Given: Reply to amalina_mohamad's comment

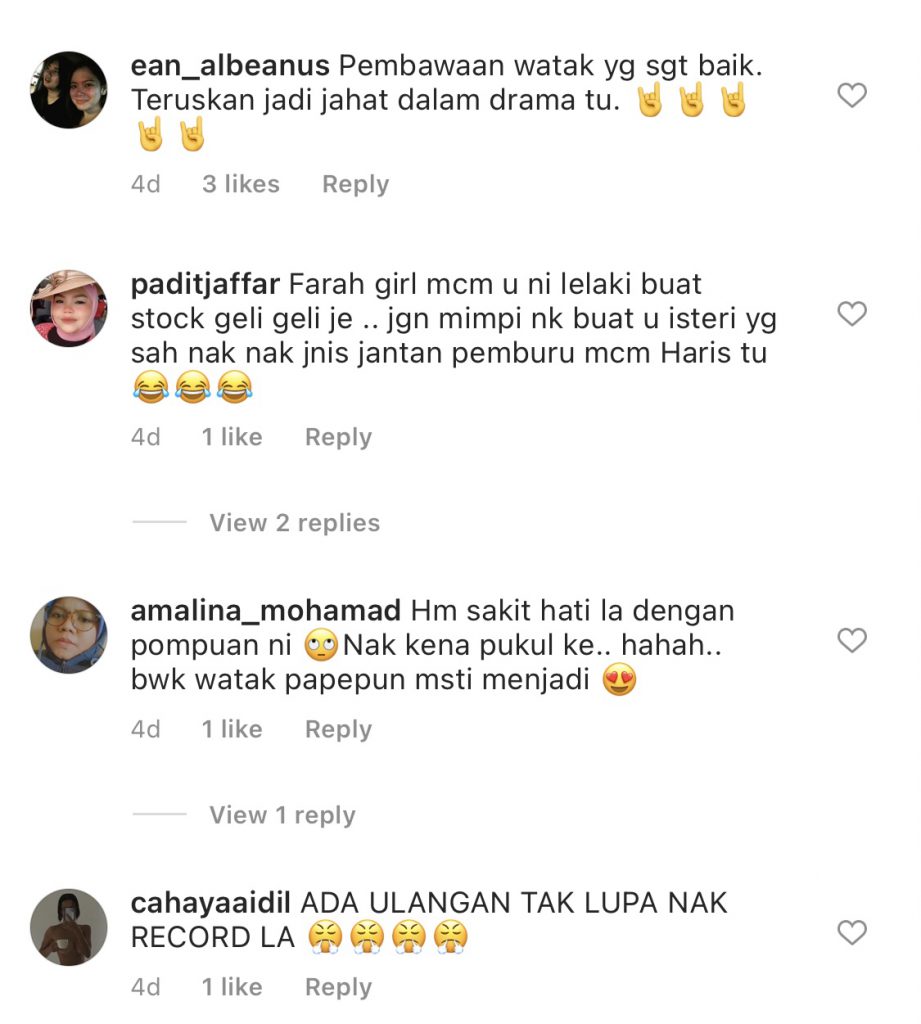Looking at the screenshot, I should click(x=338, y=729).
